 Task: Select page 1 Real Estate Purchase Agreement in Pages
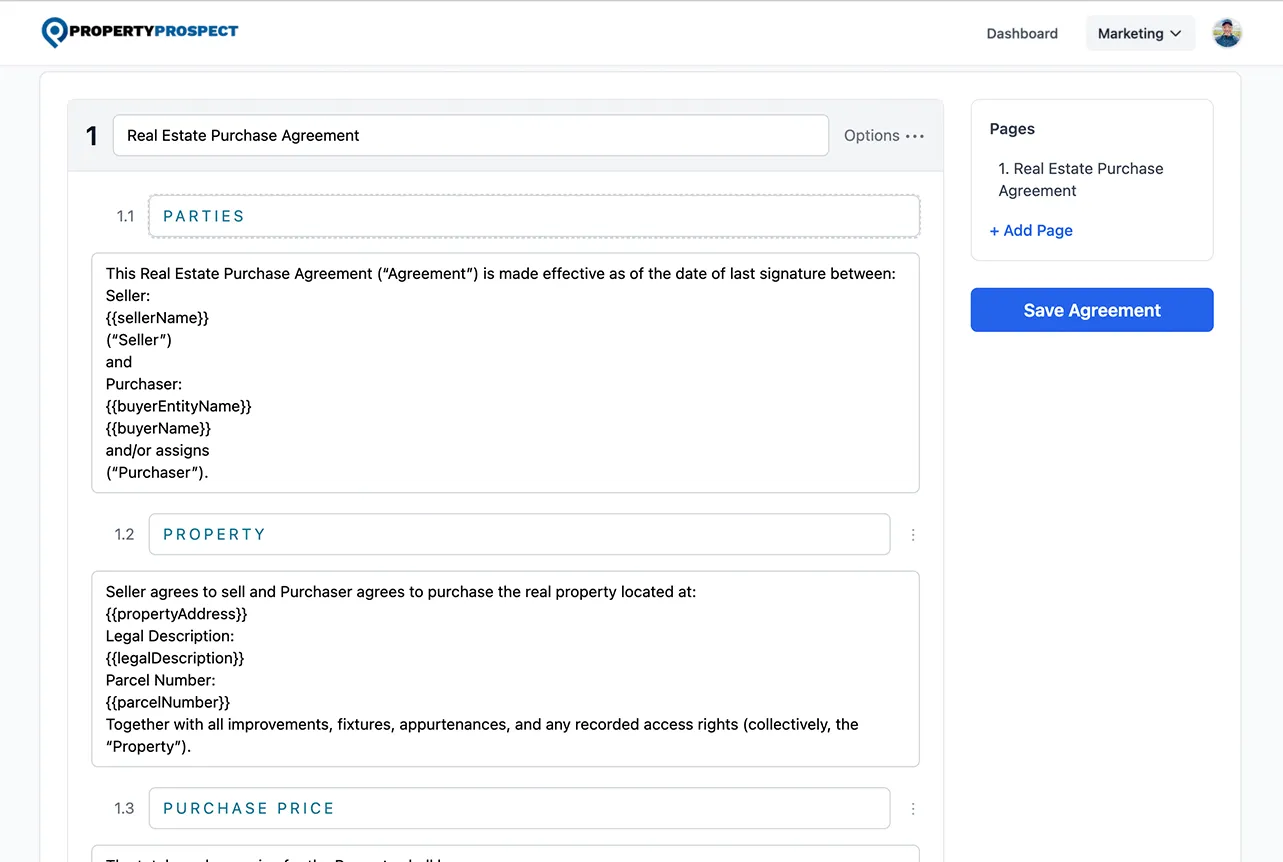pos(1080,179)
